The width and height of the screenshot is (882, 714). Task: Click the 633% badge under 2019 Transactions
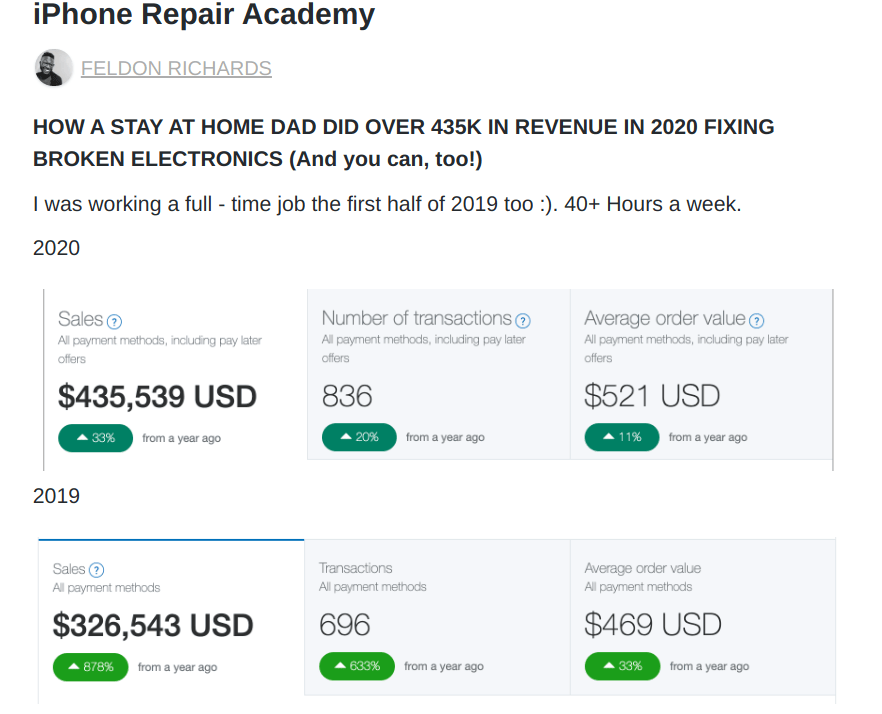pyautogui.click(x=357, y=666)
